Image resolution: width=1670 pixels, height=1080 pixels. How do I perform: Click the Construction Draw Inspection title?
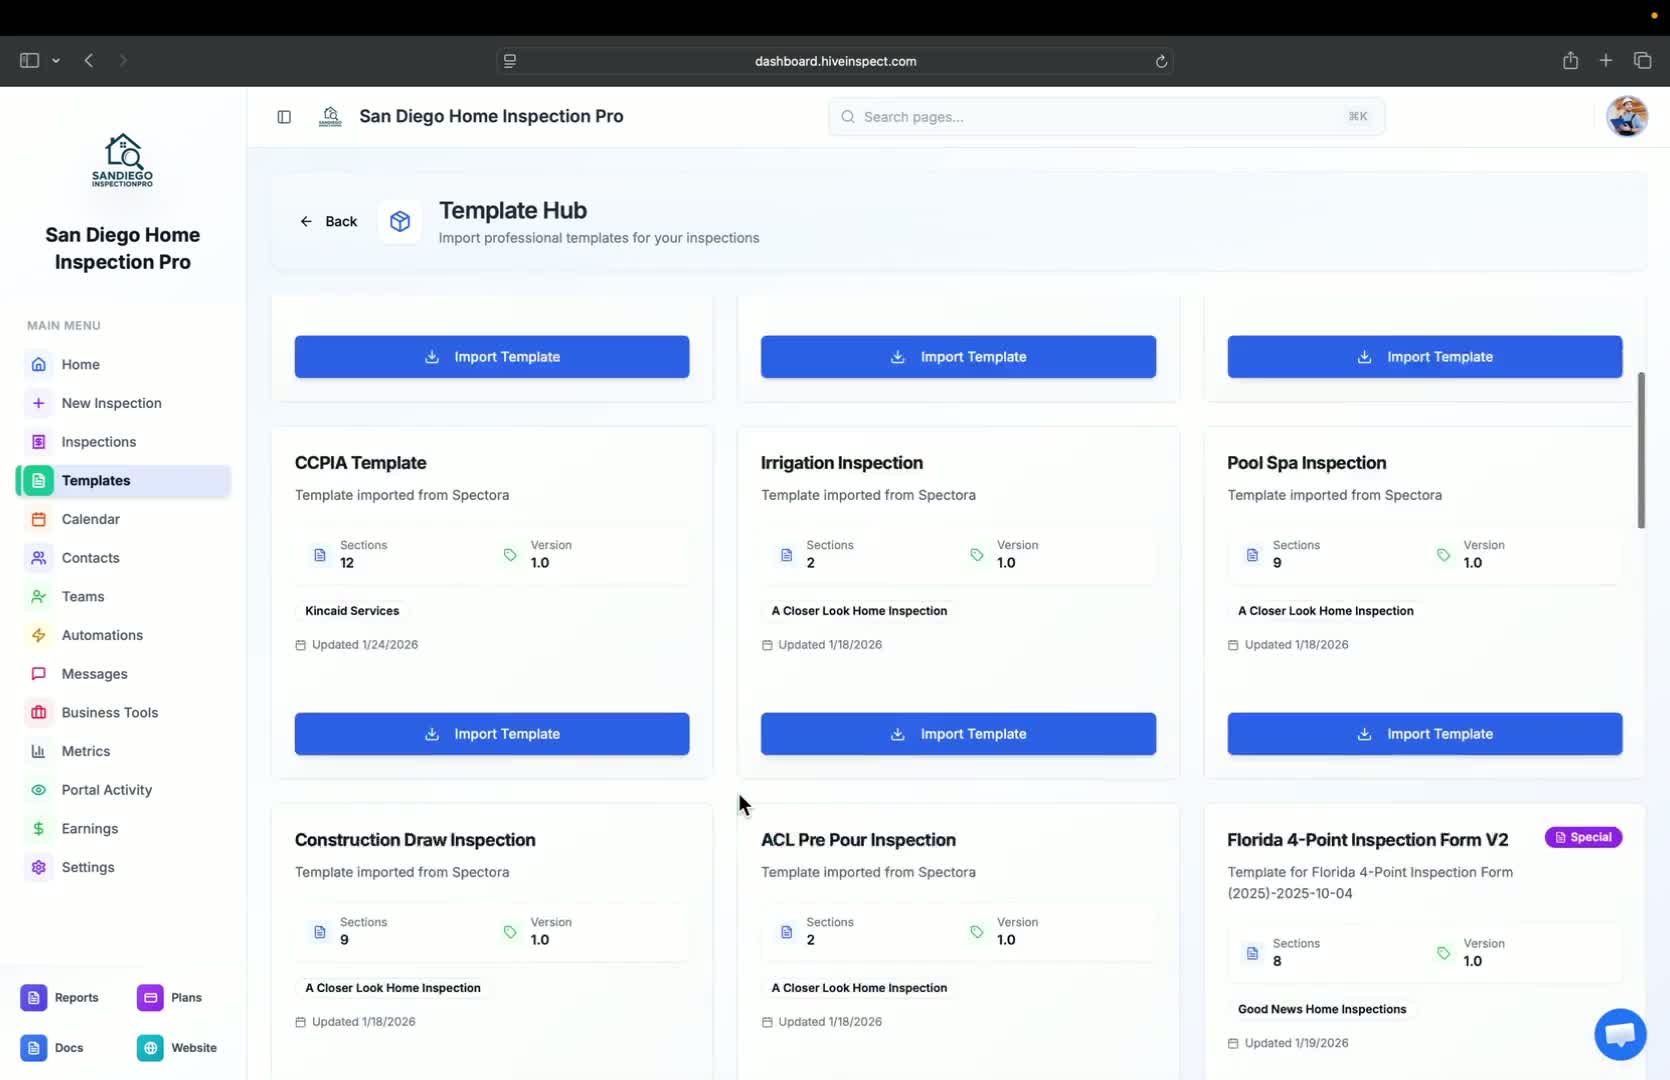[415, 840]
